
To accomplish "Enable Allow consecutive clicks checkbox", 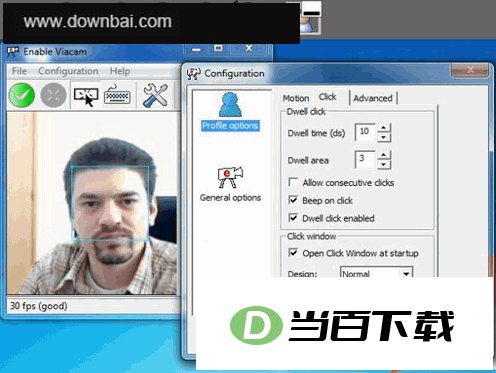I will tap(293, 182).
